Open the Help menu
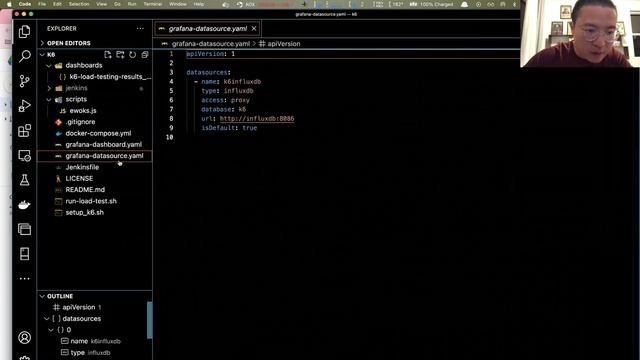This screenshot has height=360, width=640. [199, 4]
